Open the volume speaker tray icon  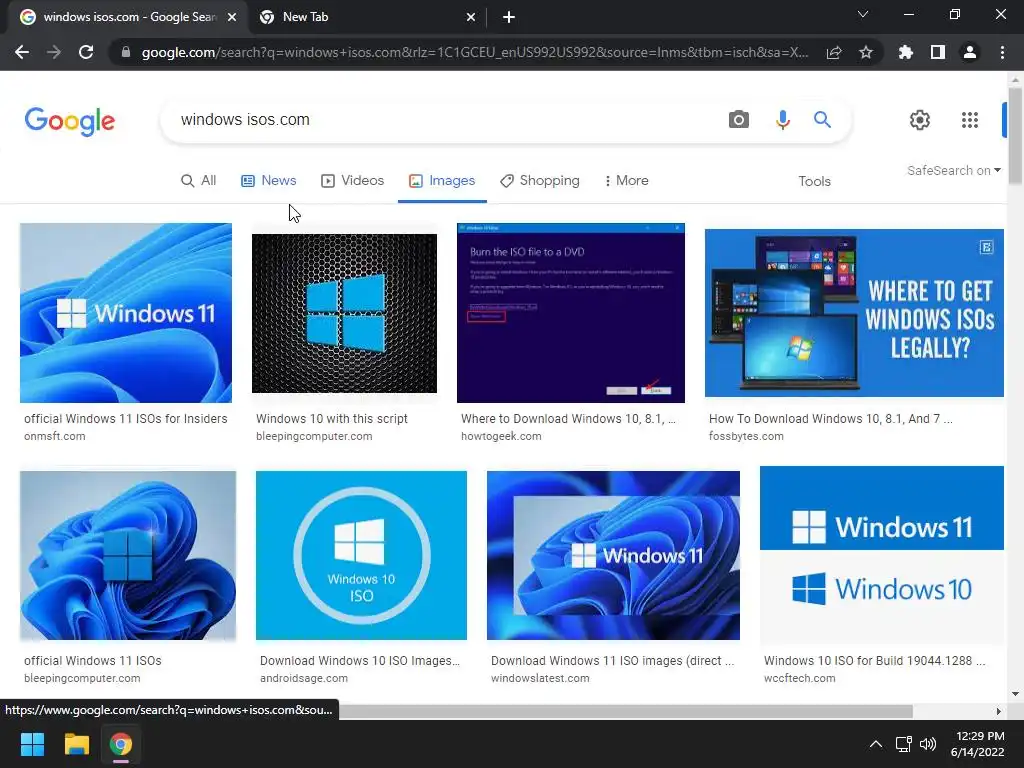coord(927,744)
